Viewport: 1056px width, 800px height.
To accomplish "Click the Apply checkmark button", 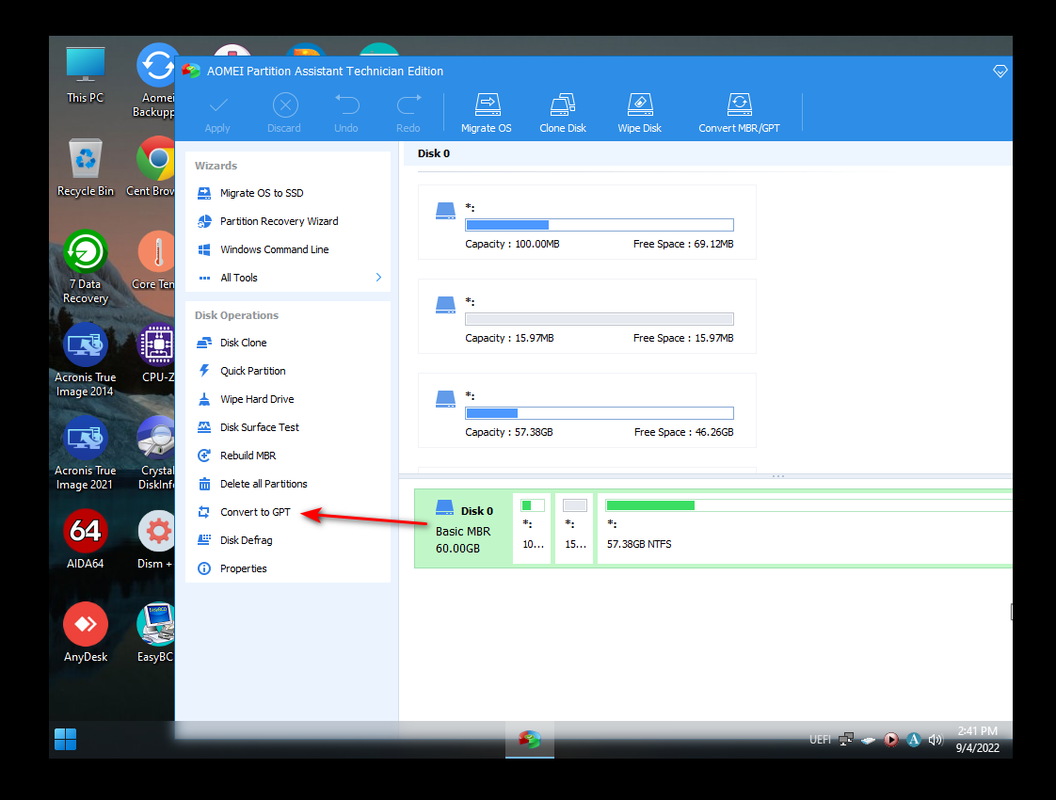I will click(x=218, y=112).
